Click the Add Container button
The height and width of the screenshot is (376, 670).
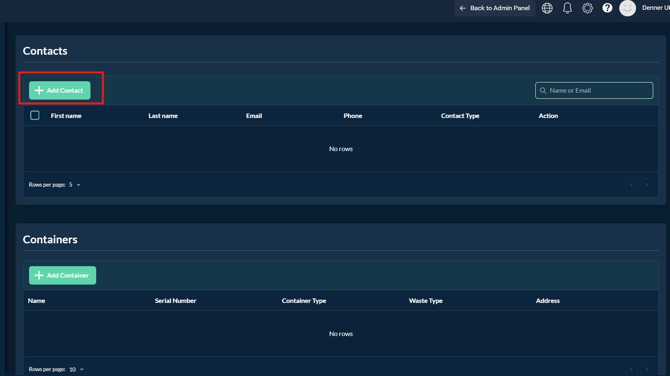pos(62,276)
